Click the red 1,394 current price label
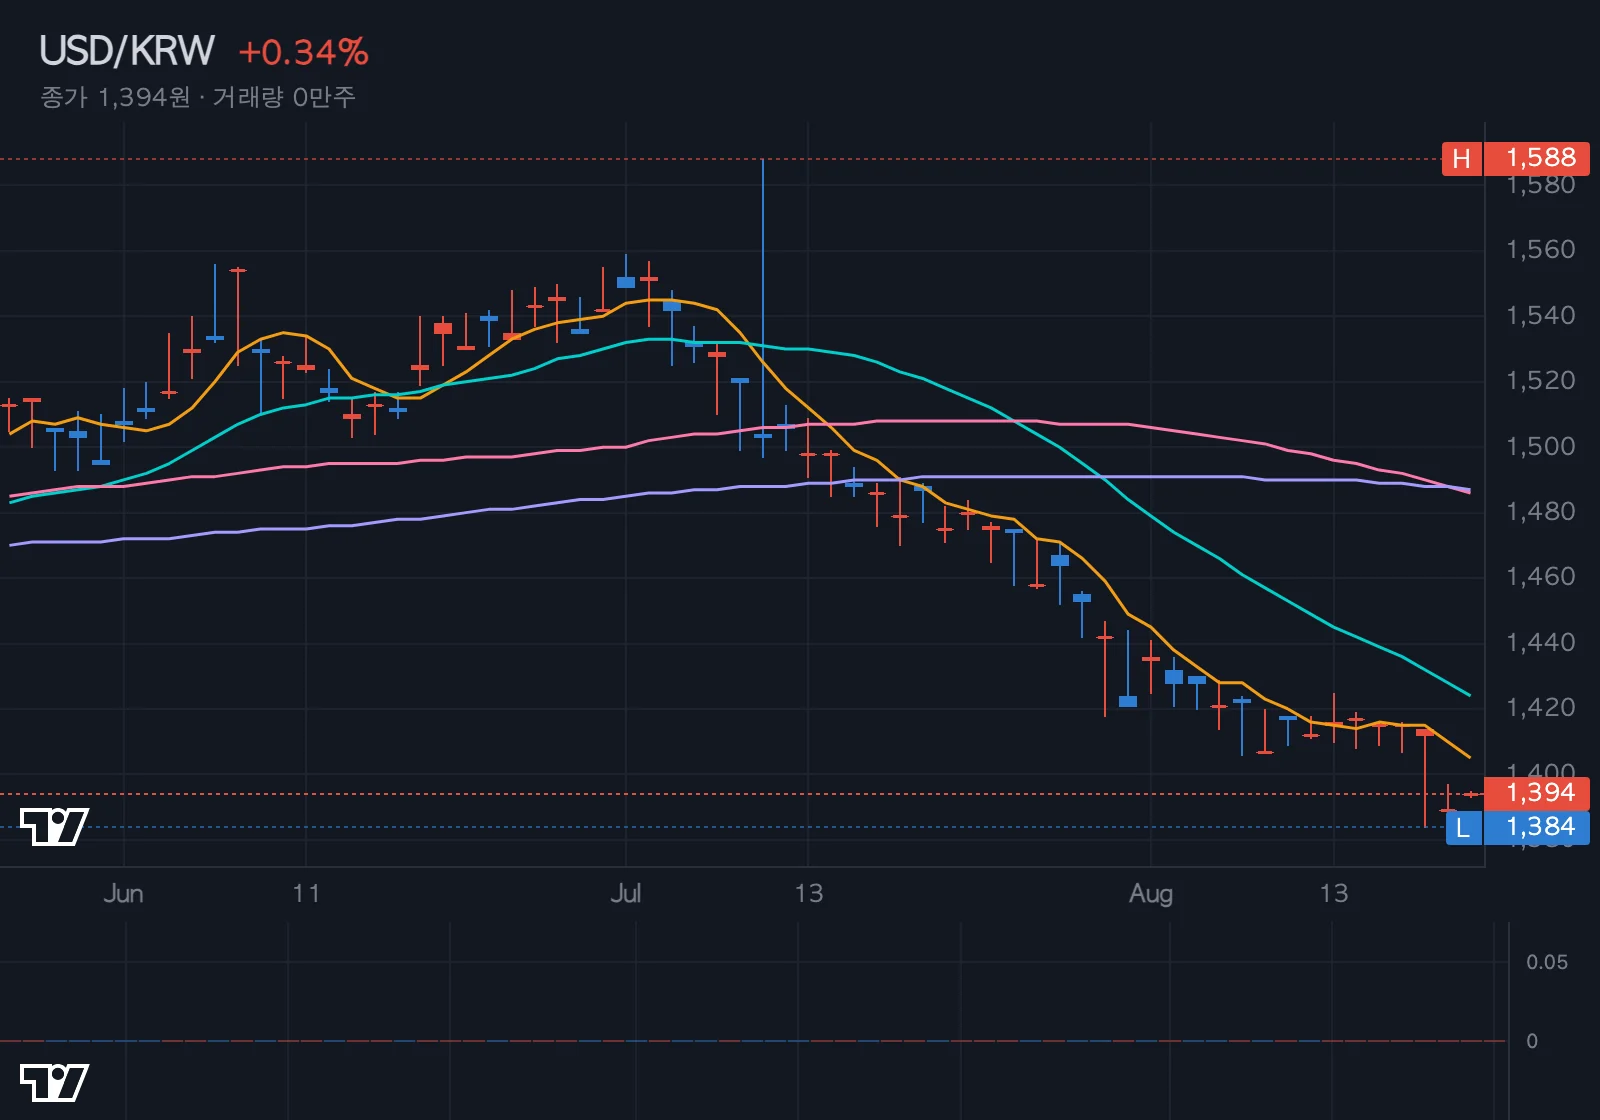The height and width of the screenshot is (1120, 1600). point(1538,793)
